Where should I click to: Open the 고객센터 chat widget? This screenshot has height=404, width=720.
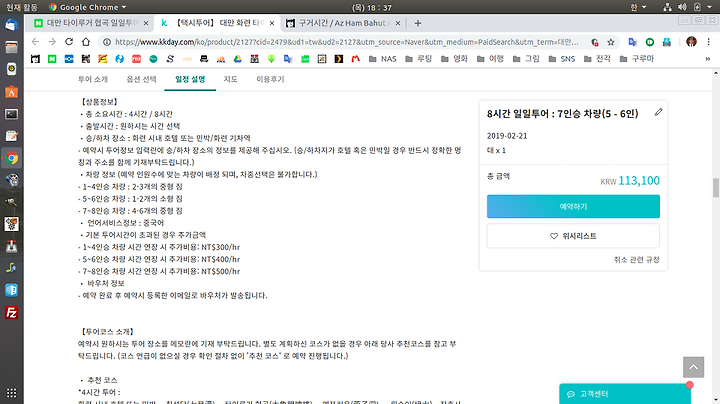click(625, 394)
